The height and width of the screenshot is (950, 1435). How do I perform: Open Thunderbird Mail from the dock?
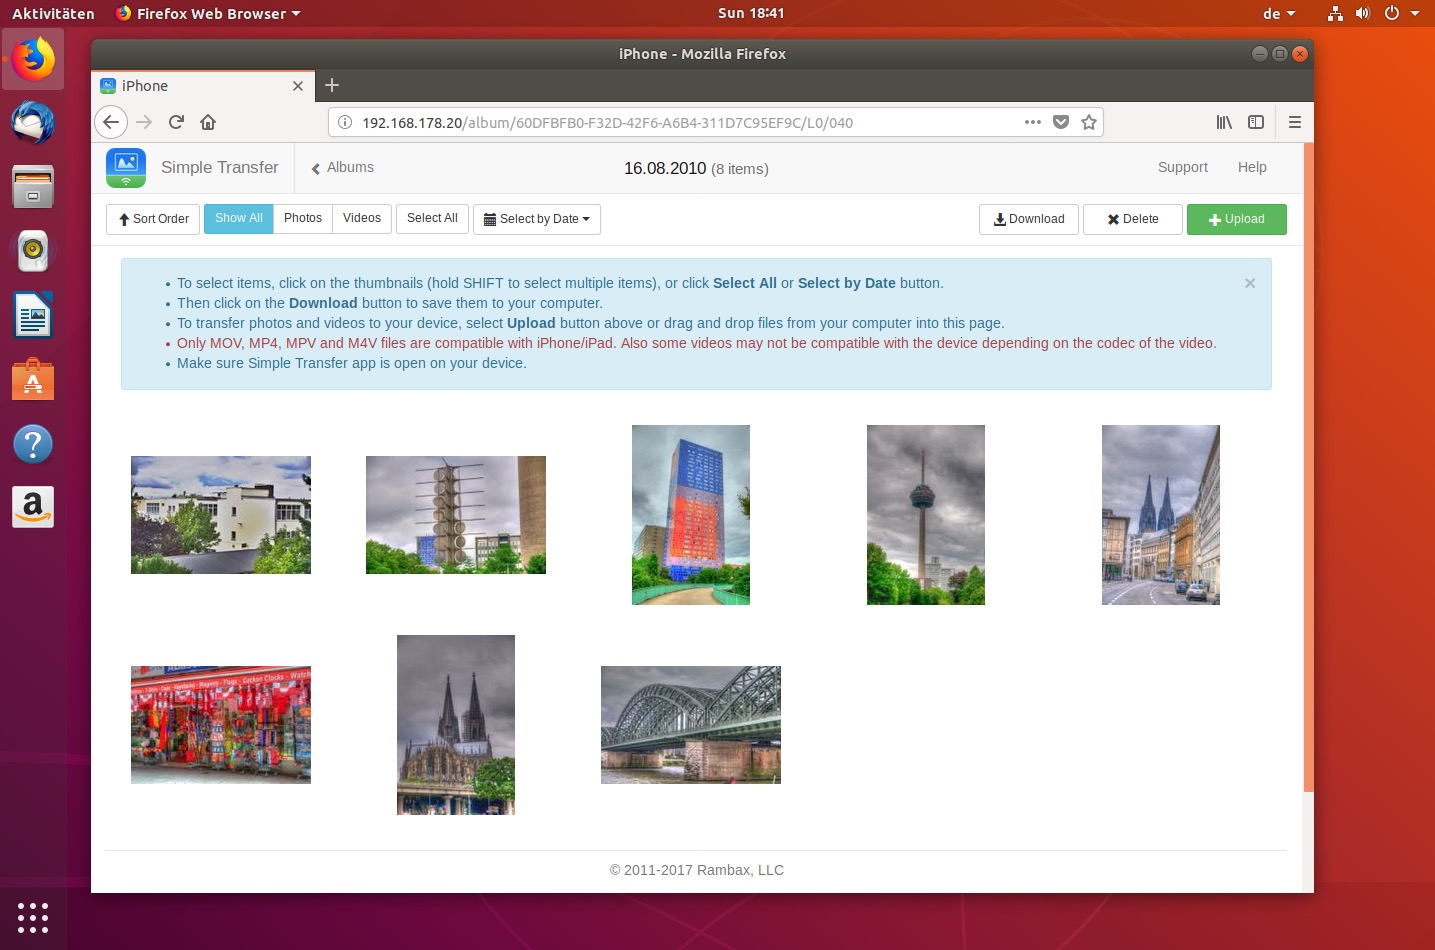click(x=33, y=123)
